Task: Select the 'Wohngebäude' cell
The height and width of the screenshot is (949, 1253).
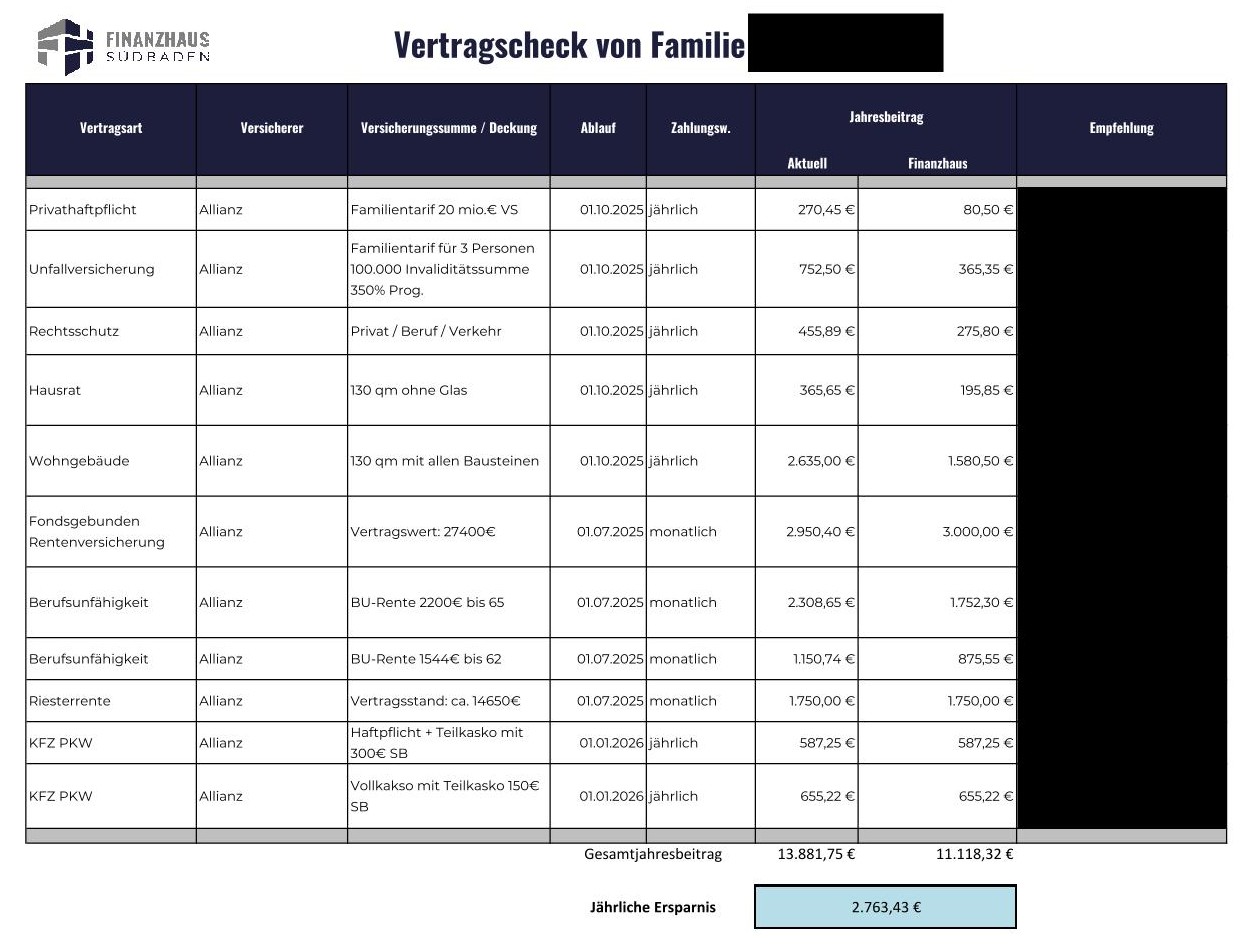Action: pos(111,461)
